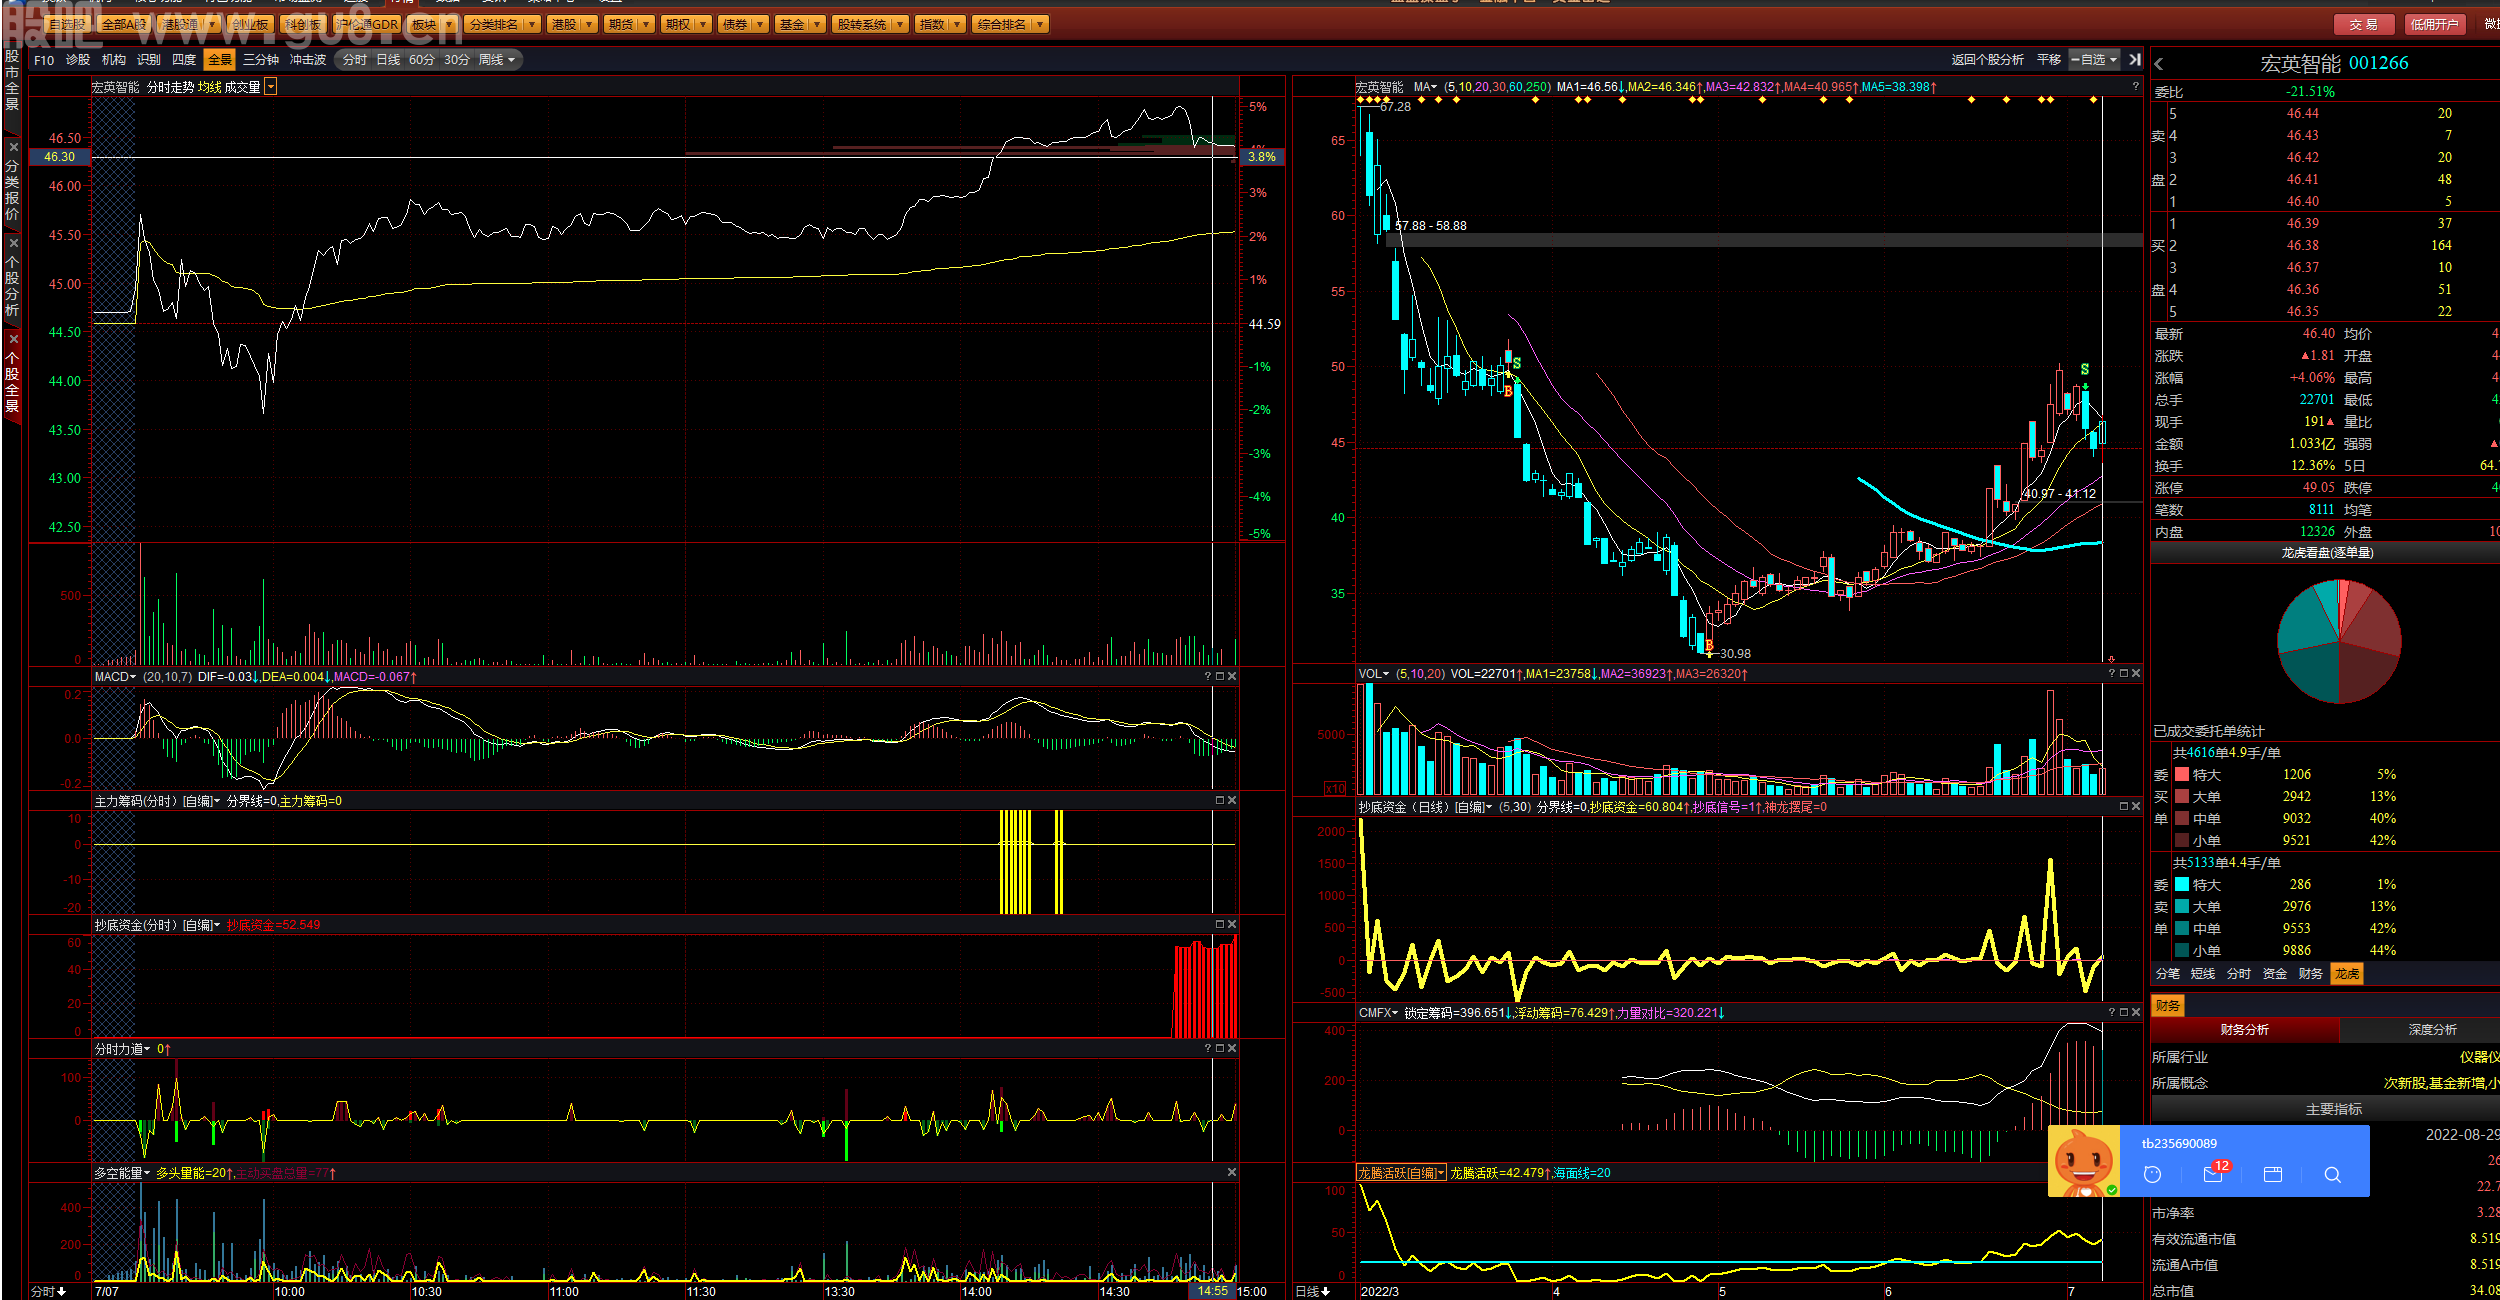This screenshot has height=1300, width=2500.
Task: Switch chart period to 60分
Action: point(422,60)
